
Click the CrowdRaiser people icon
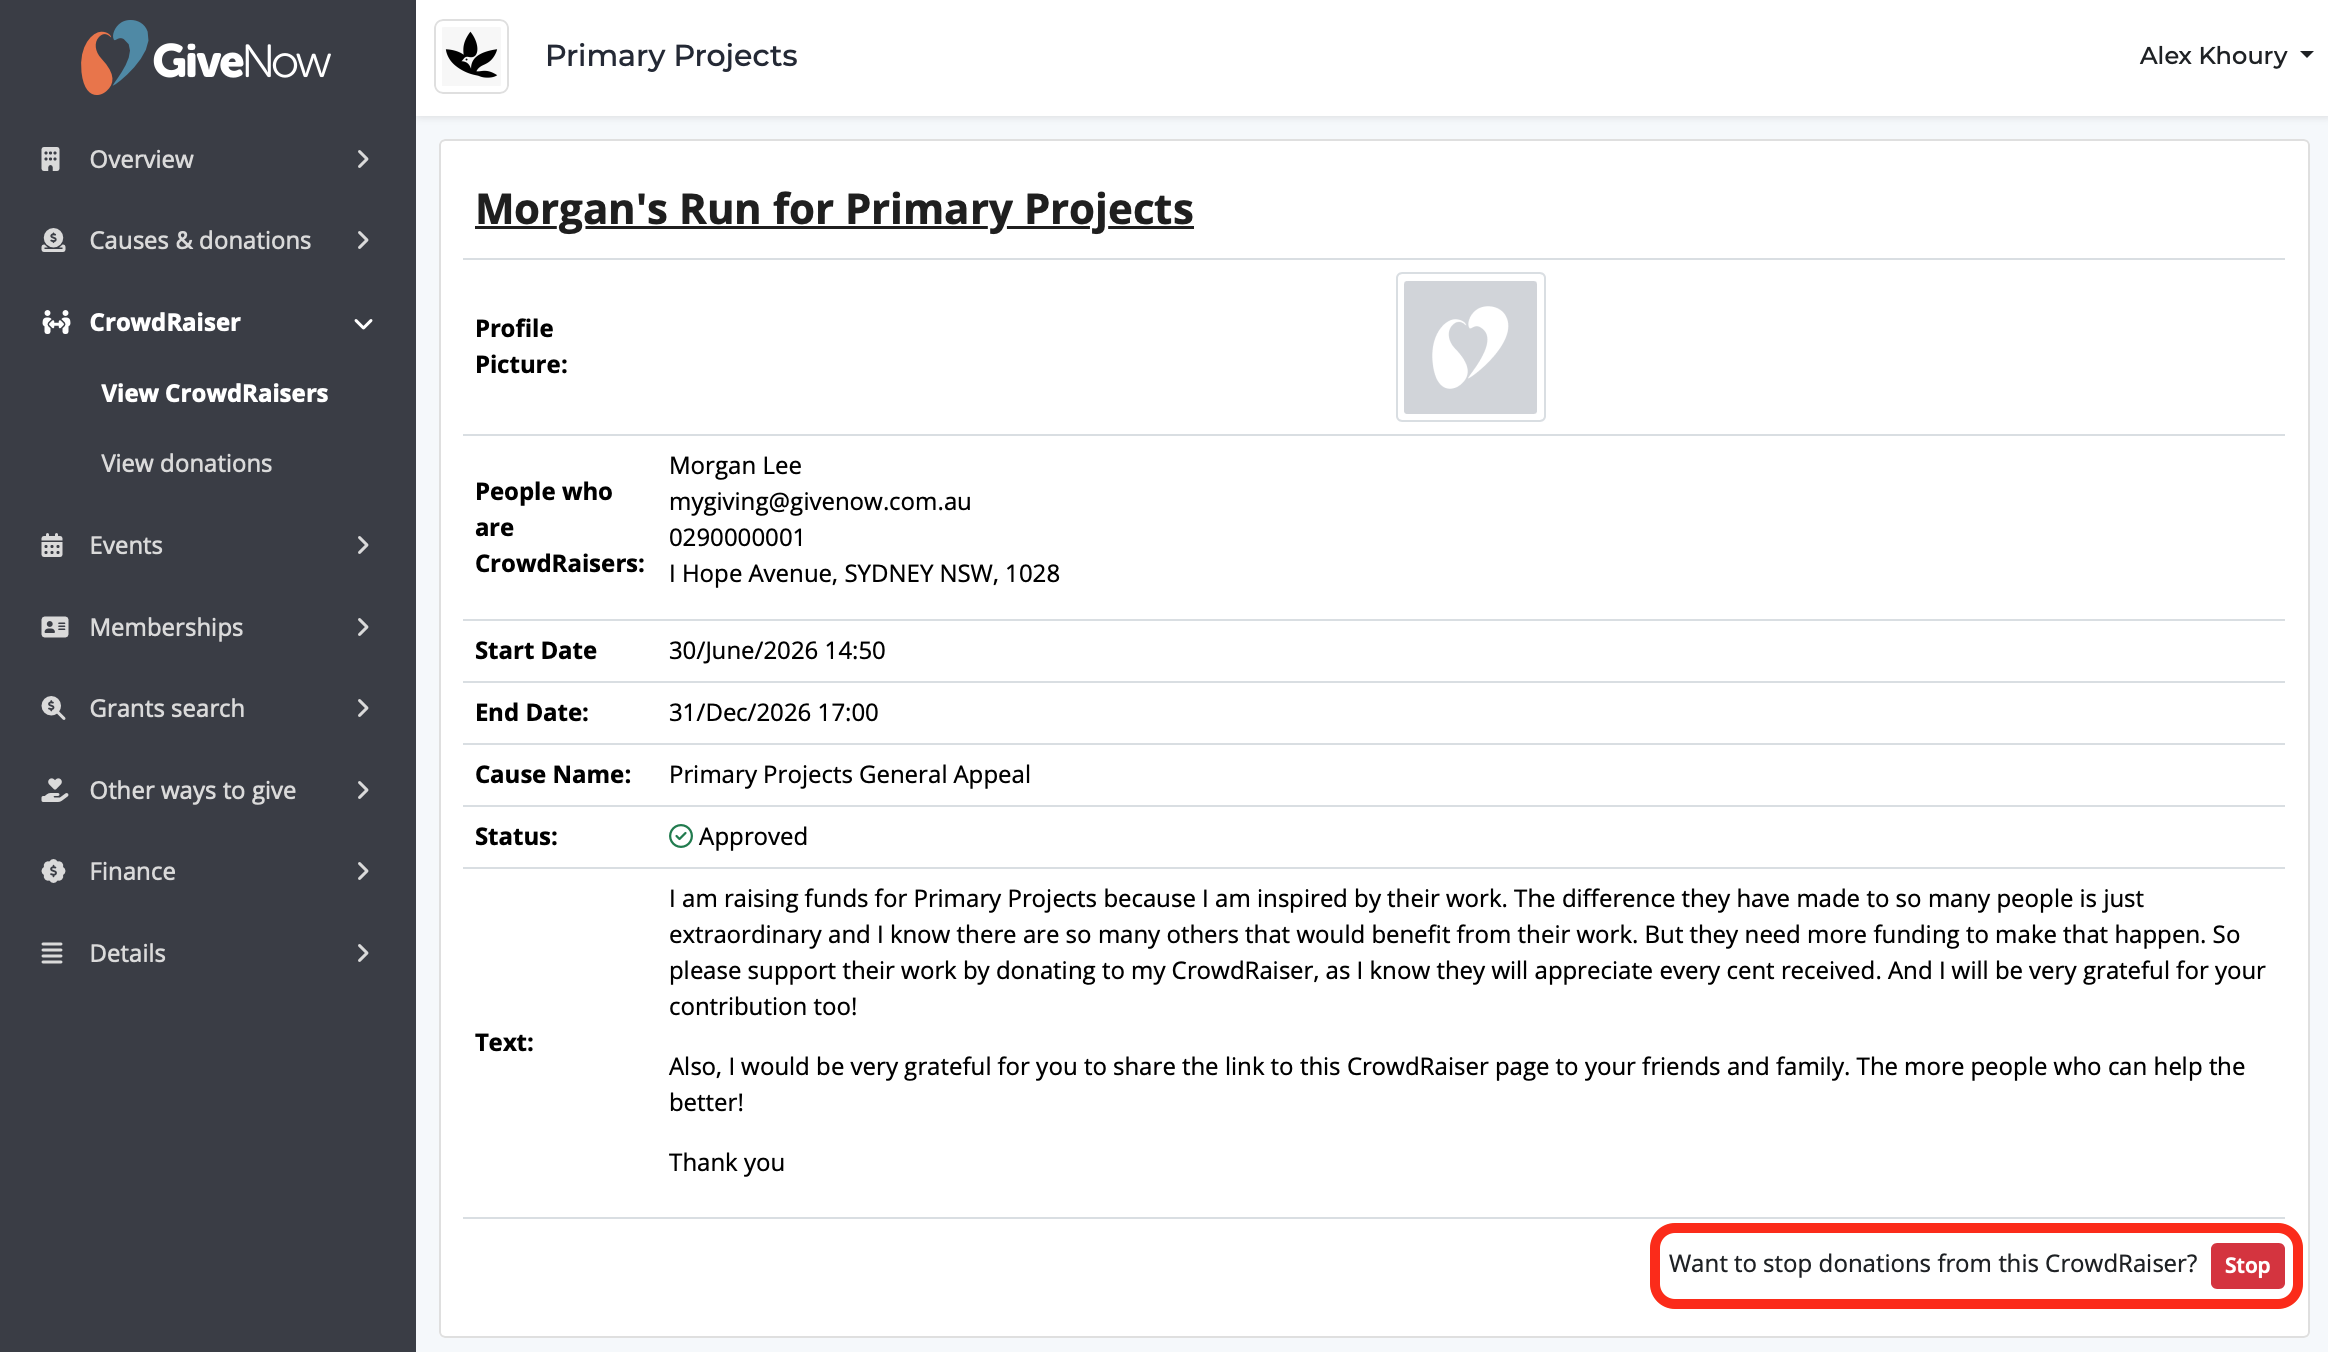coord(56,322)
